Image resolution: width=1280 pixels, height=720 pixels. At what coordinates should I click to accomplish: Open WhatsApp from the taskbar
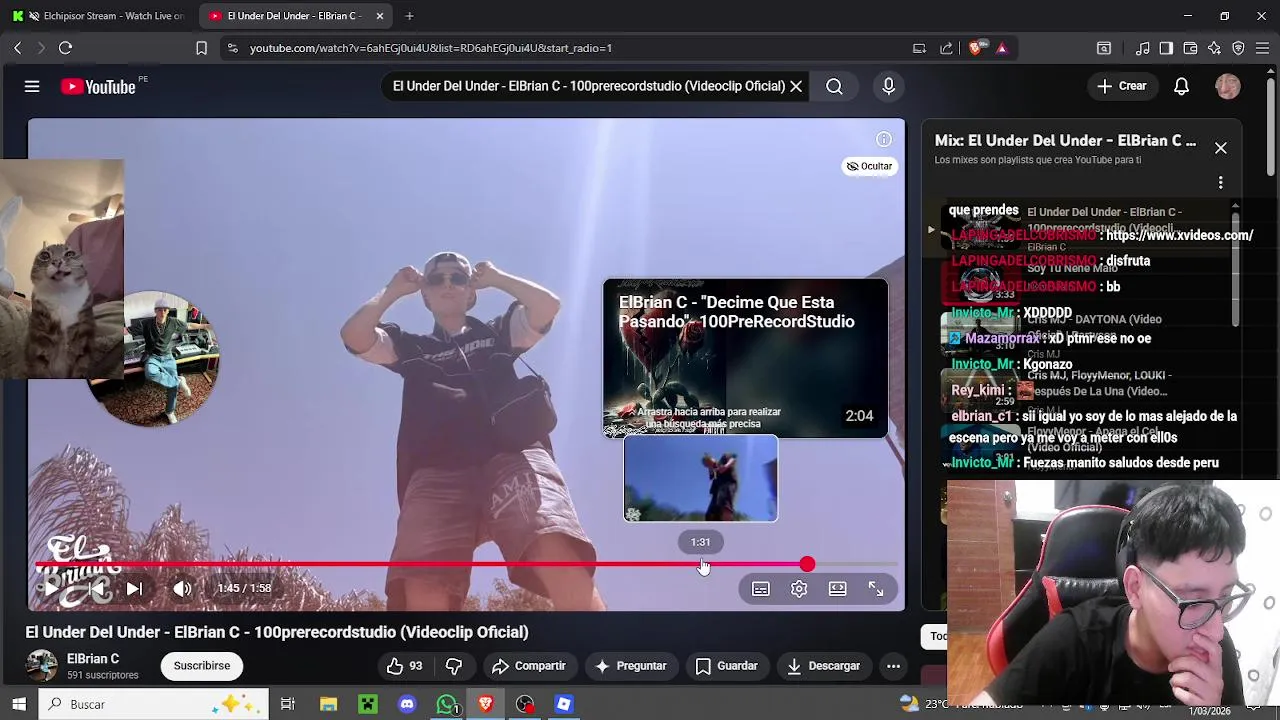coord(447,704)
